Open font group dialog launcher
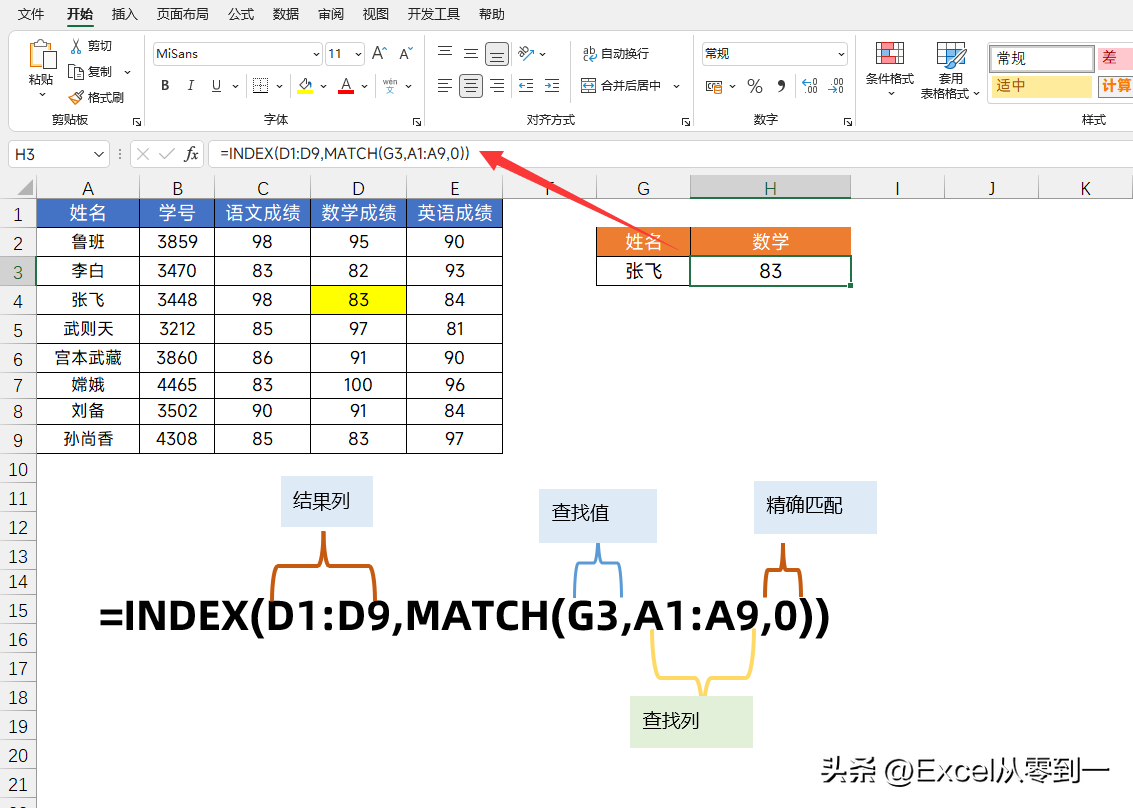Screen dimensions: 1133x808 click(417, 122)
